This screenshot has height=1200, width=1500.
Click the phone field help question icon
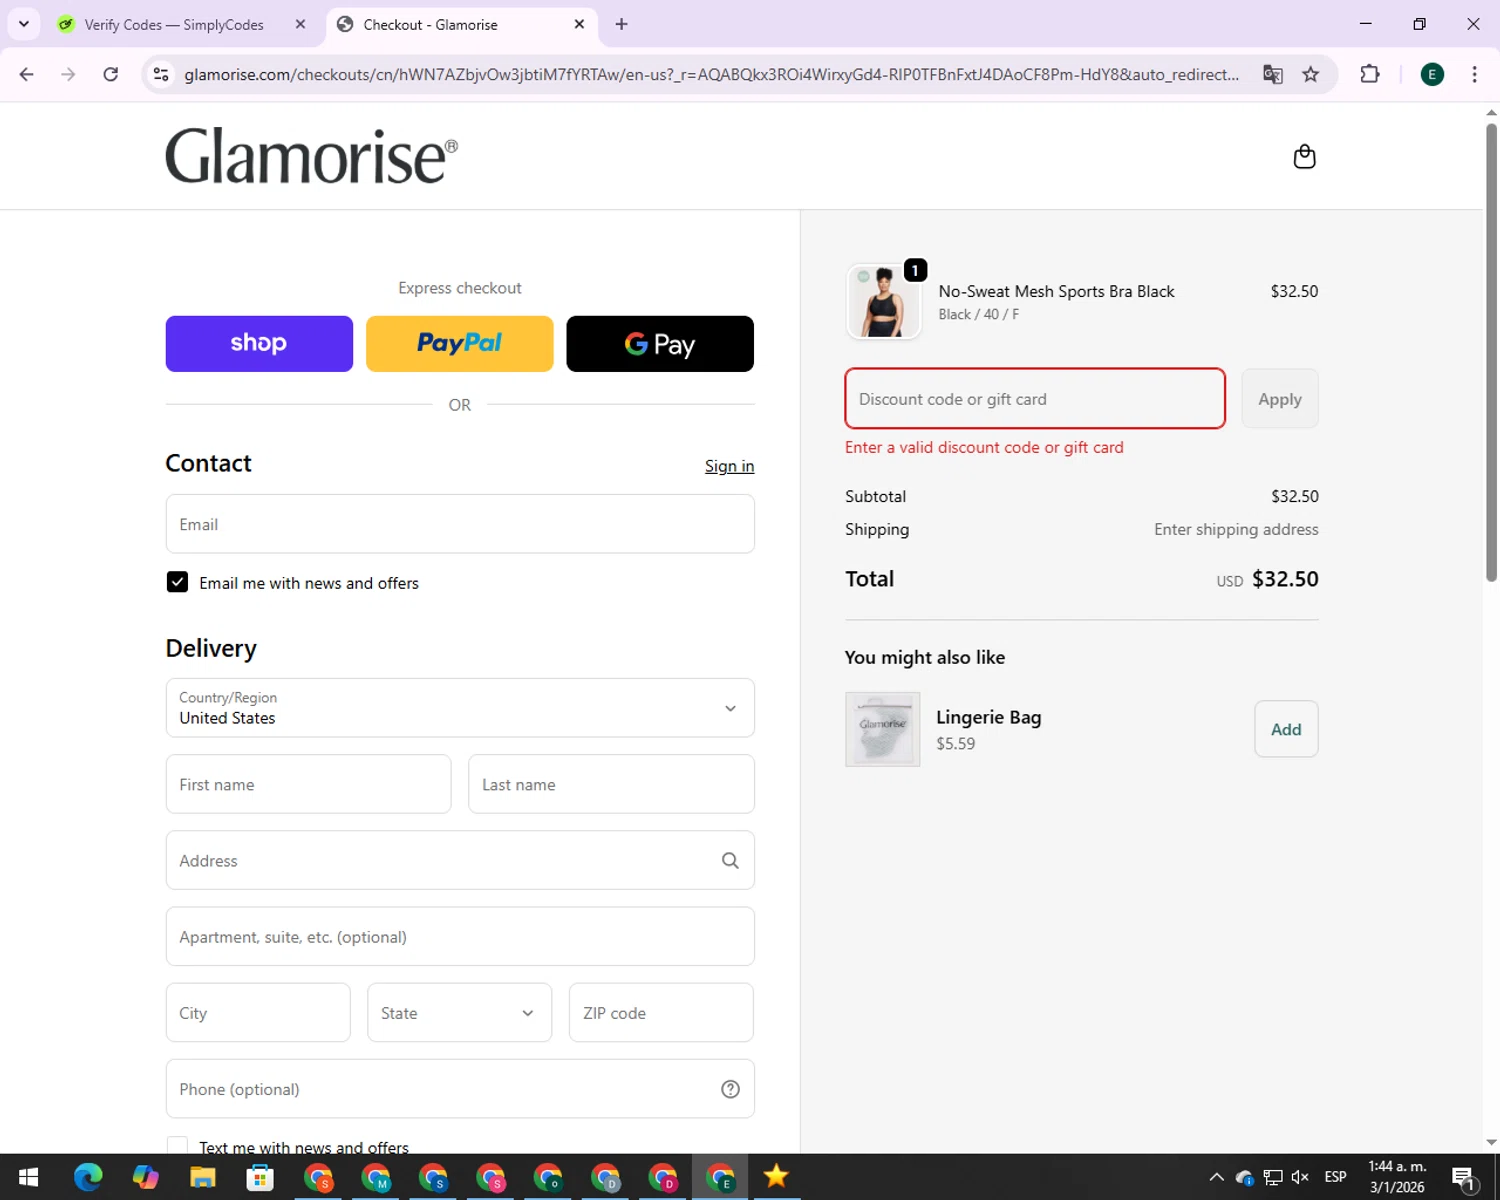pos(730,1089)
